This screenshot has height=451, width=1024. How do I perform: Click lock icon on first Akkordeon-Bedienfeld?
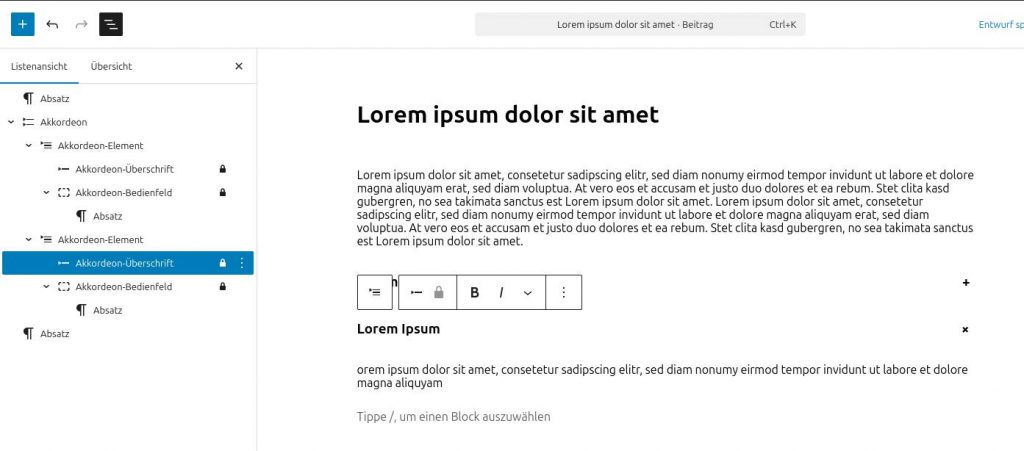pos(223,193)
